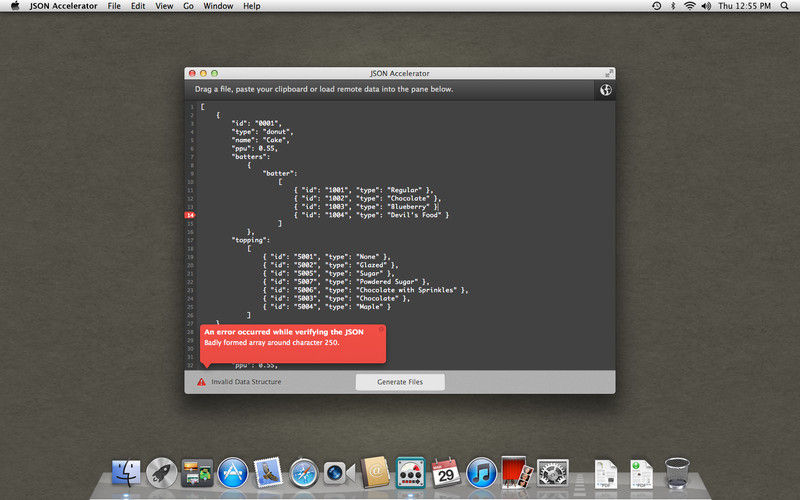Image resolution: width=800 pixels, height=500 pixels.
Task: Click the line containing "Chocolate with Sprinkles"
Action: coord(365,290)
